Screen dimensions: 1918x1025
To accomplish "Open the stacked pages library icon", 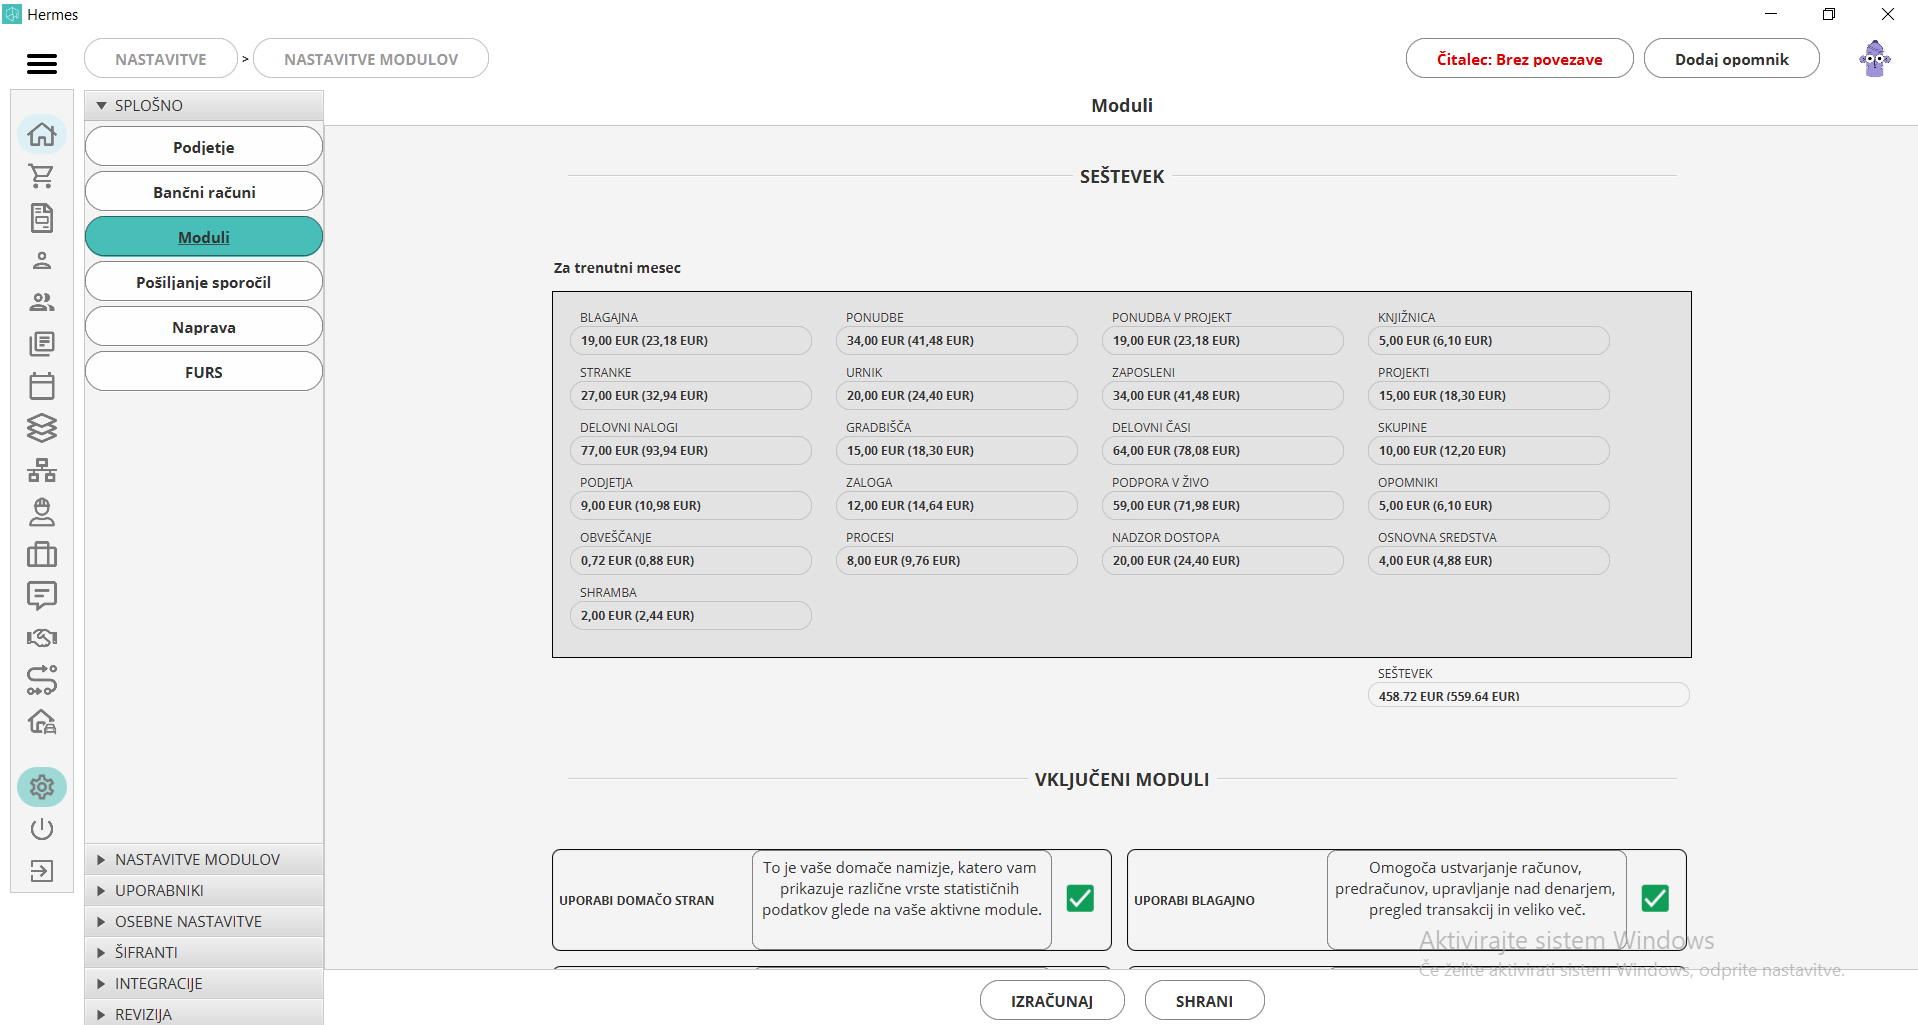I will point(42,344).
